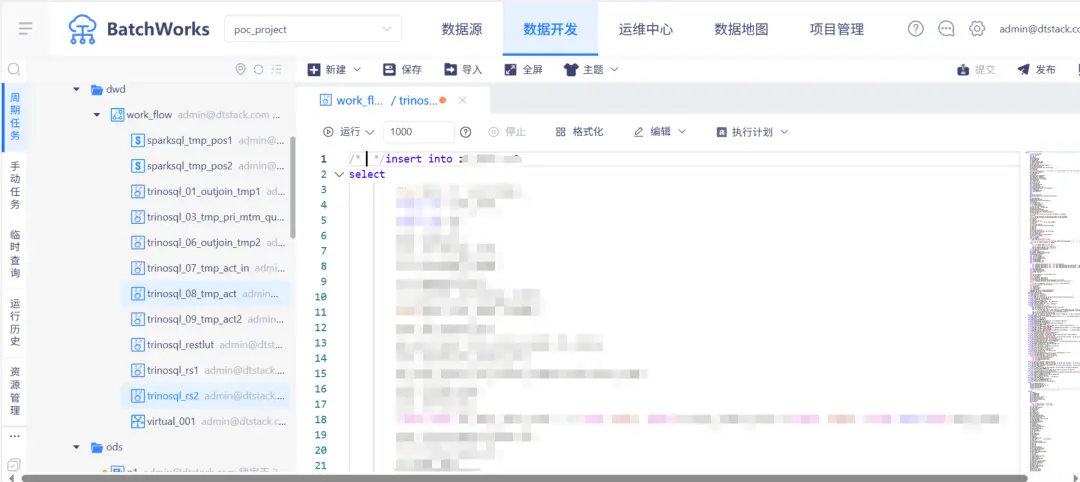Expand the 主题 theme dropdown

click(x=591, y=70)
